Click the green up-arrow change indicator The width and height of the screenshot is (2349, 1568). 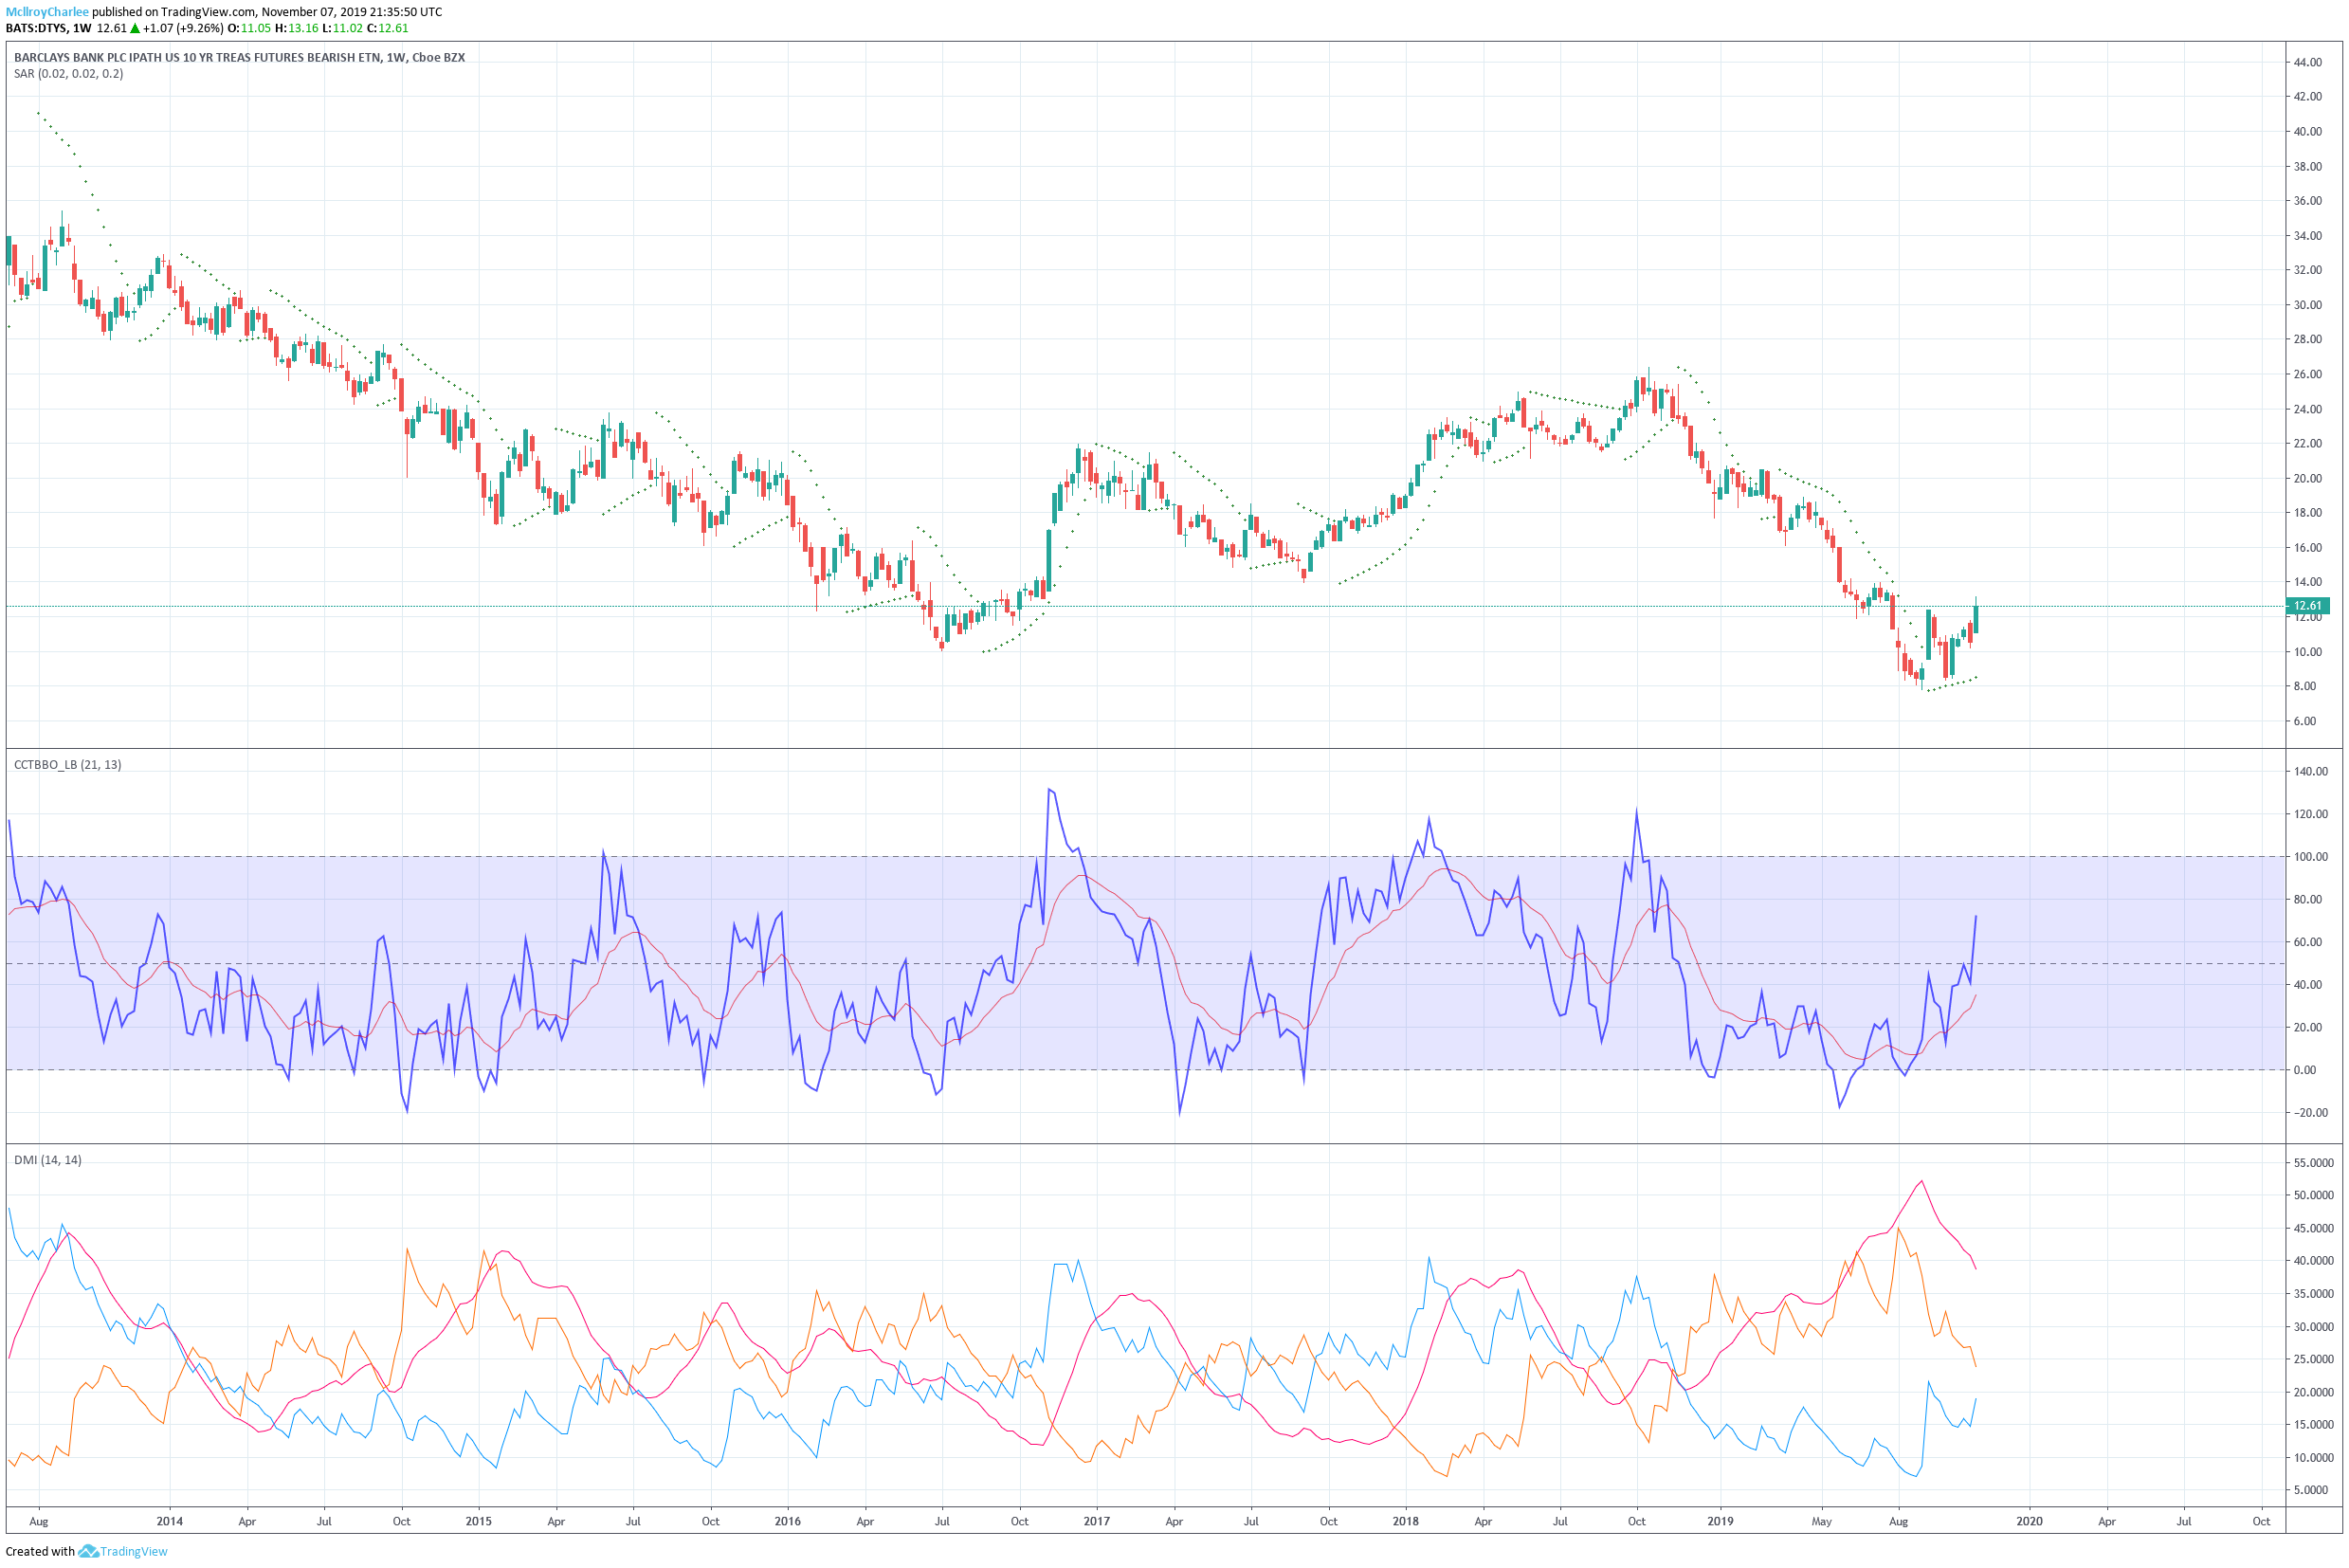pyautogui.click(x=135, y=28)
